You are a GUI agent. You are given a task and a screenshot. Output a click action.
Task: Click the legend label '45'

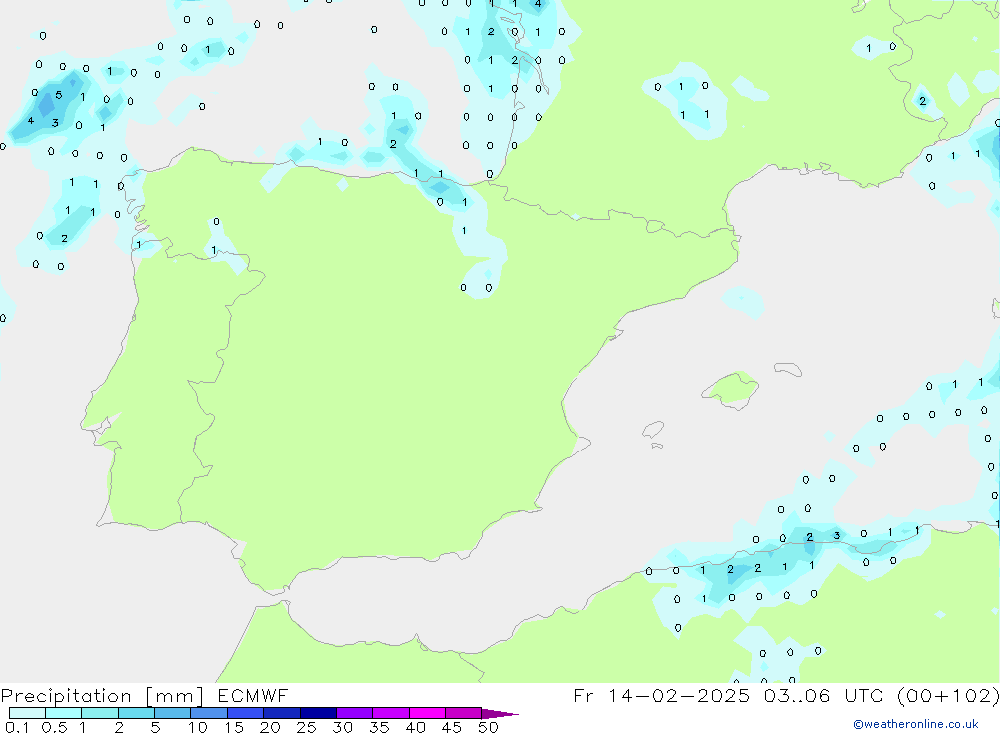452,727
